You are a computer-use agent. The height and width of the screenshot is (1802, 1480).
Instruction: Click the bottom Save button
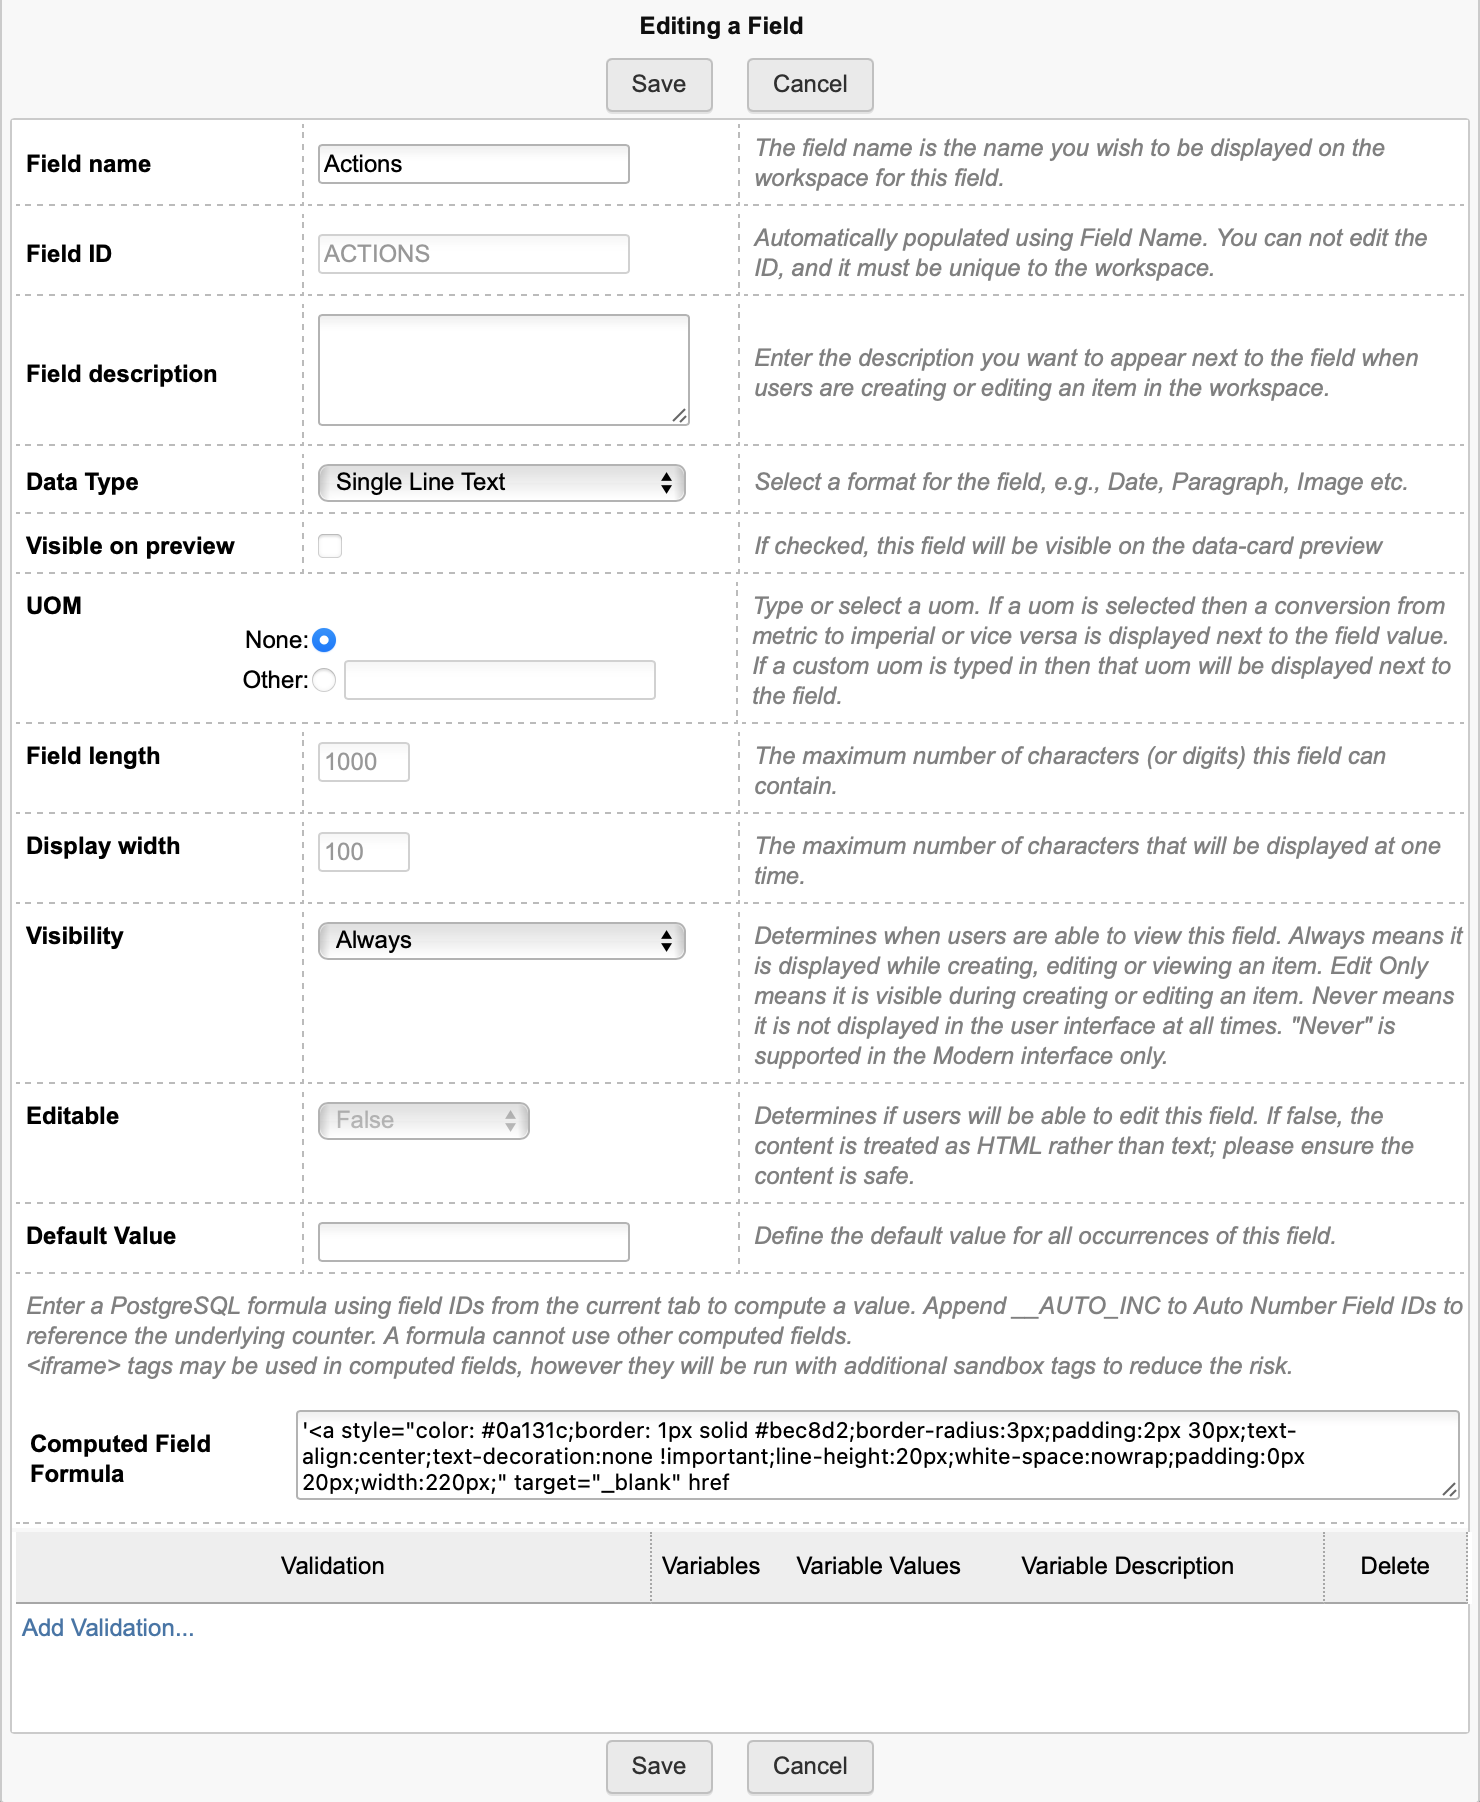(658, 1766)
